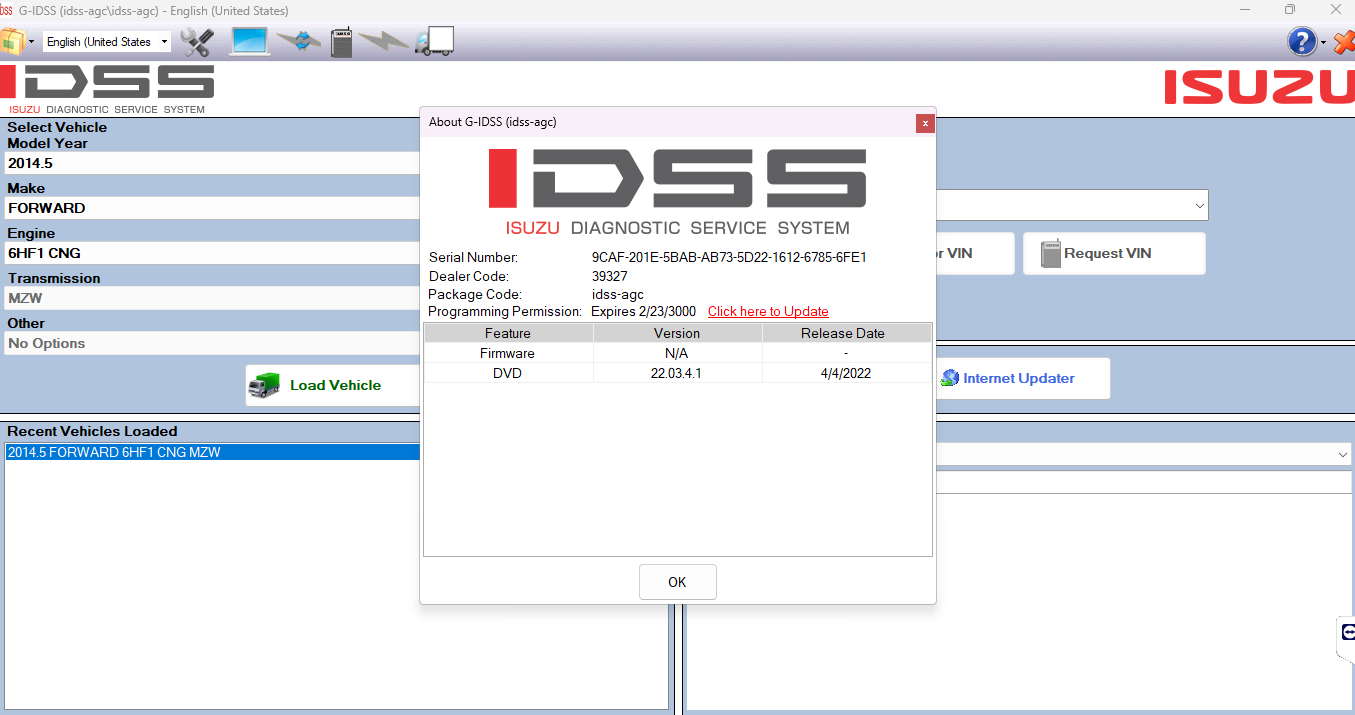Click the 4/4/2022 release date cell
1355x715 pixels.
pyautogui.click(x=846, y=373)
